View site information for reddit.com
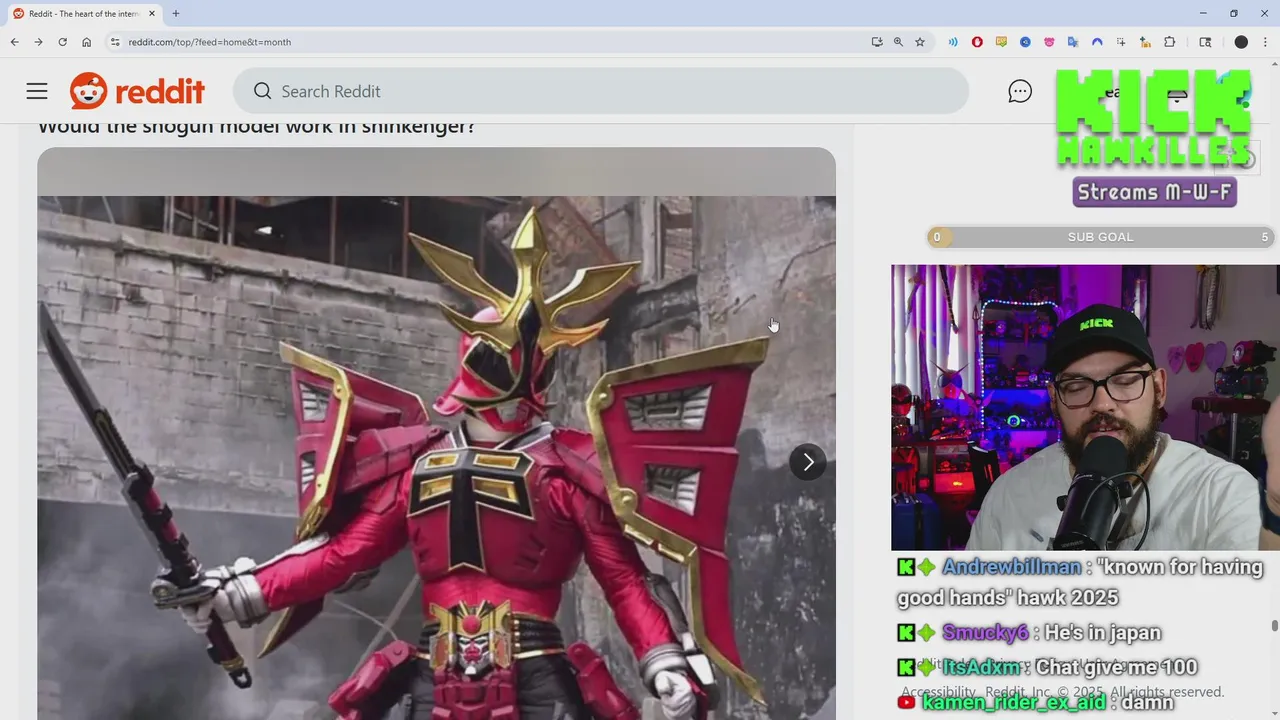This screenshot has height=720, width=1280. click(115, 42)
